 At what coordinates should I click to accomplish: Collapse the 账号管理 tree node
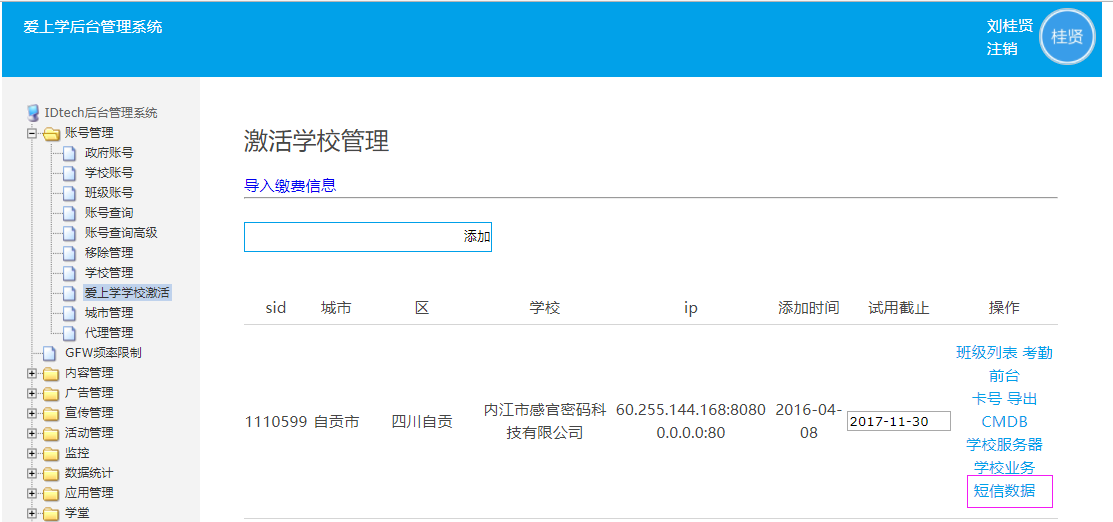point(32,133)
